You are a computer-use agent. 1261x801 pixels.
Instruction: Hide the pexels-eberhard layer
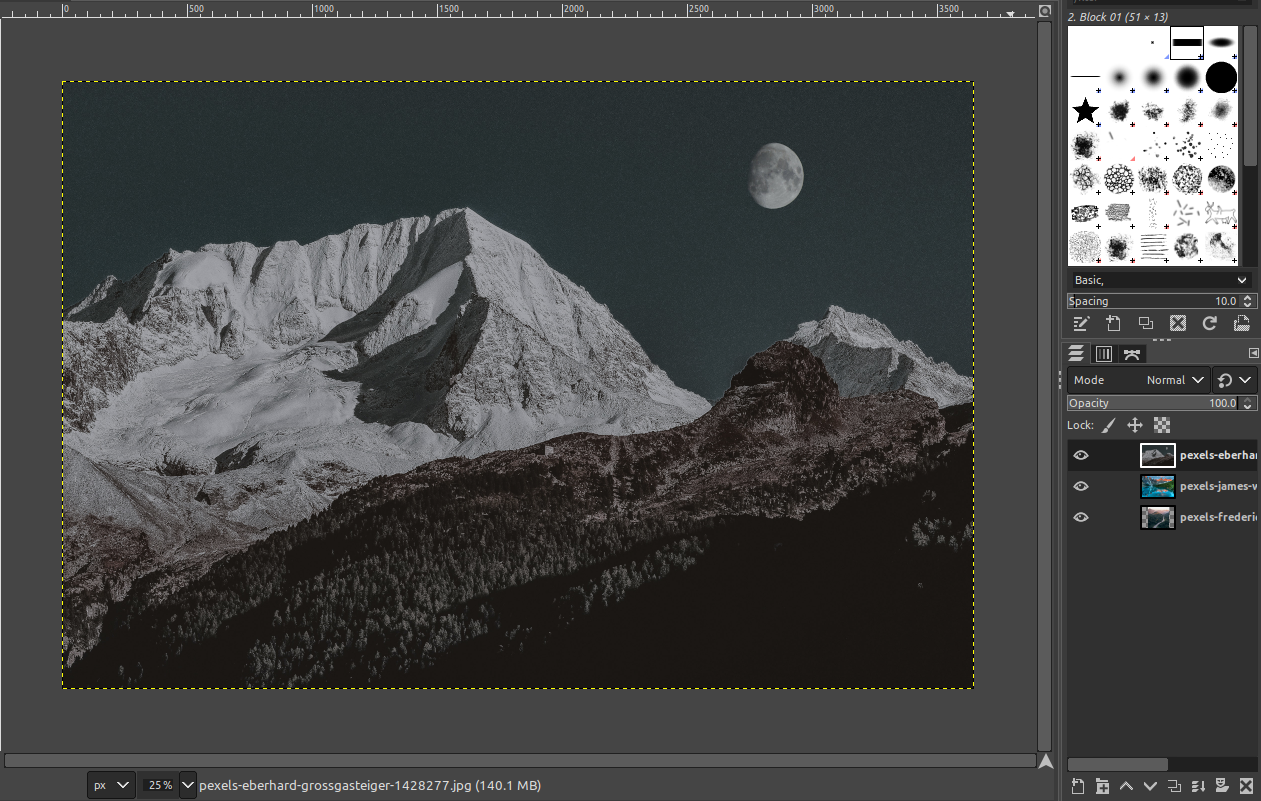[x=1080, y=456]
